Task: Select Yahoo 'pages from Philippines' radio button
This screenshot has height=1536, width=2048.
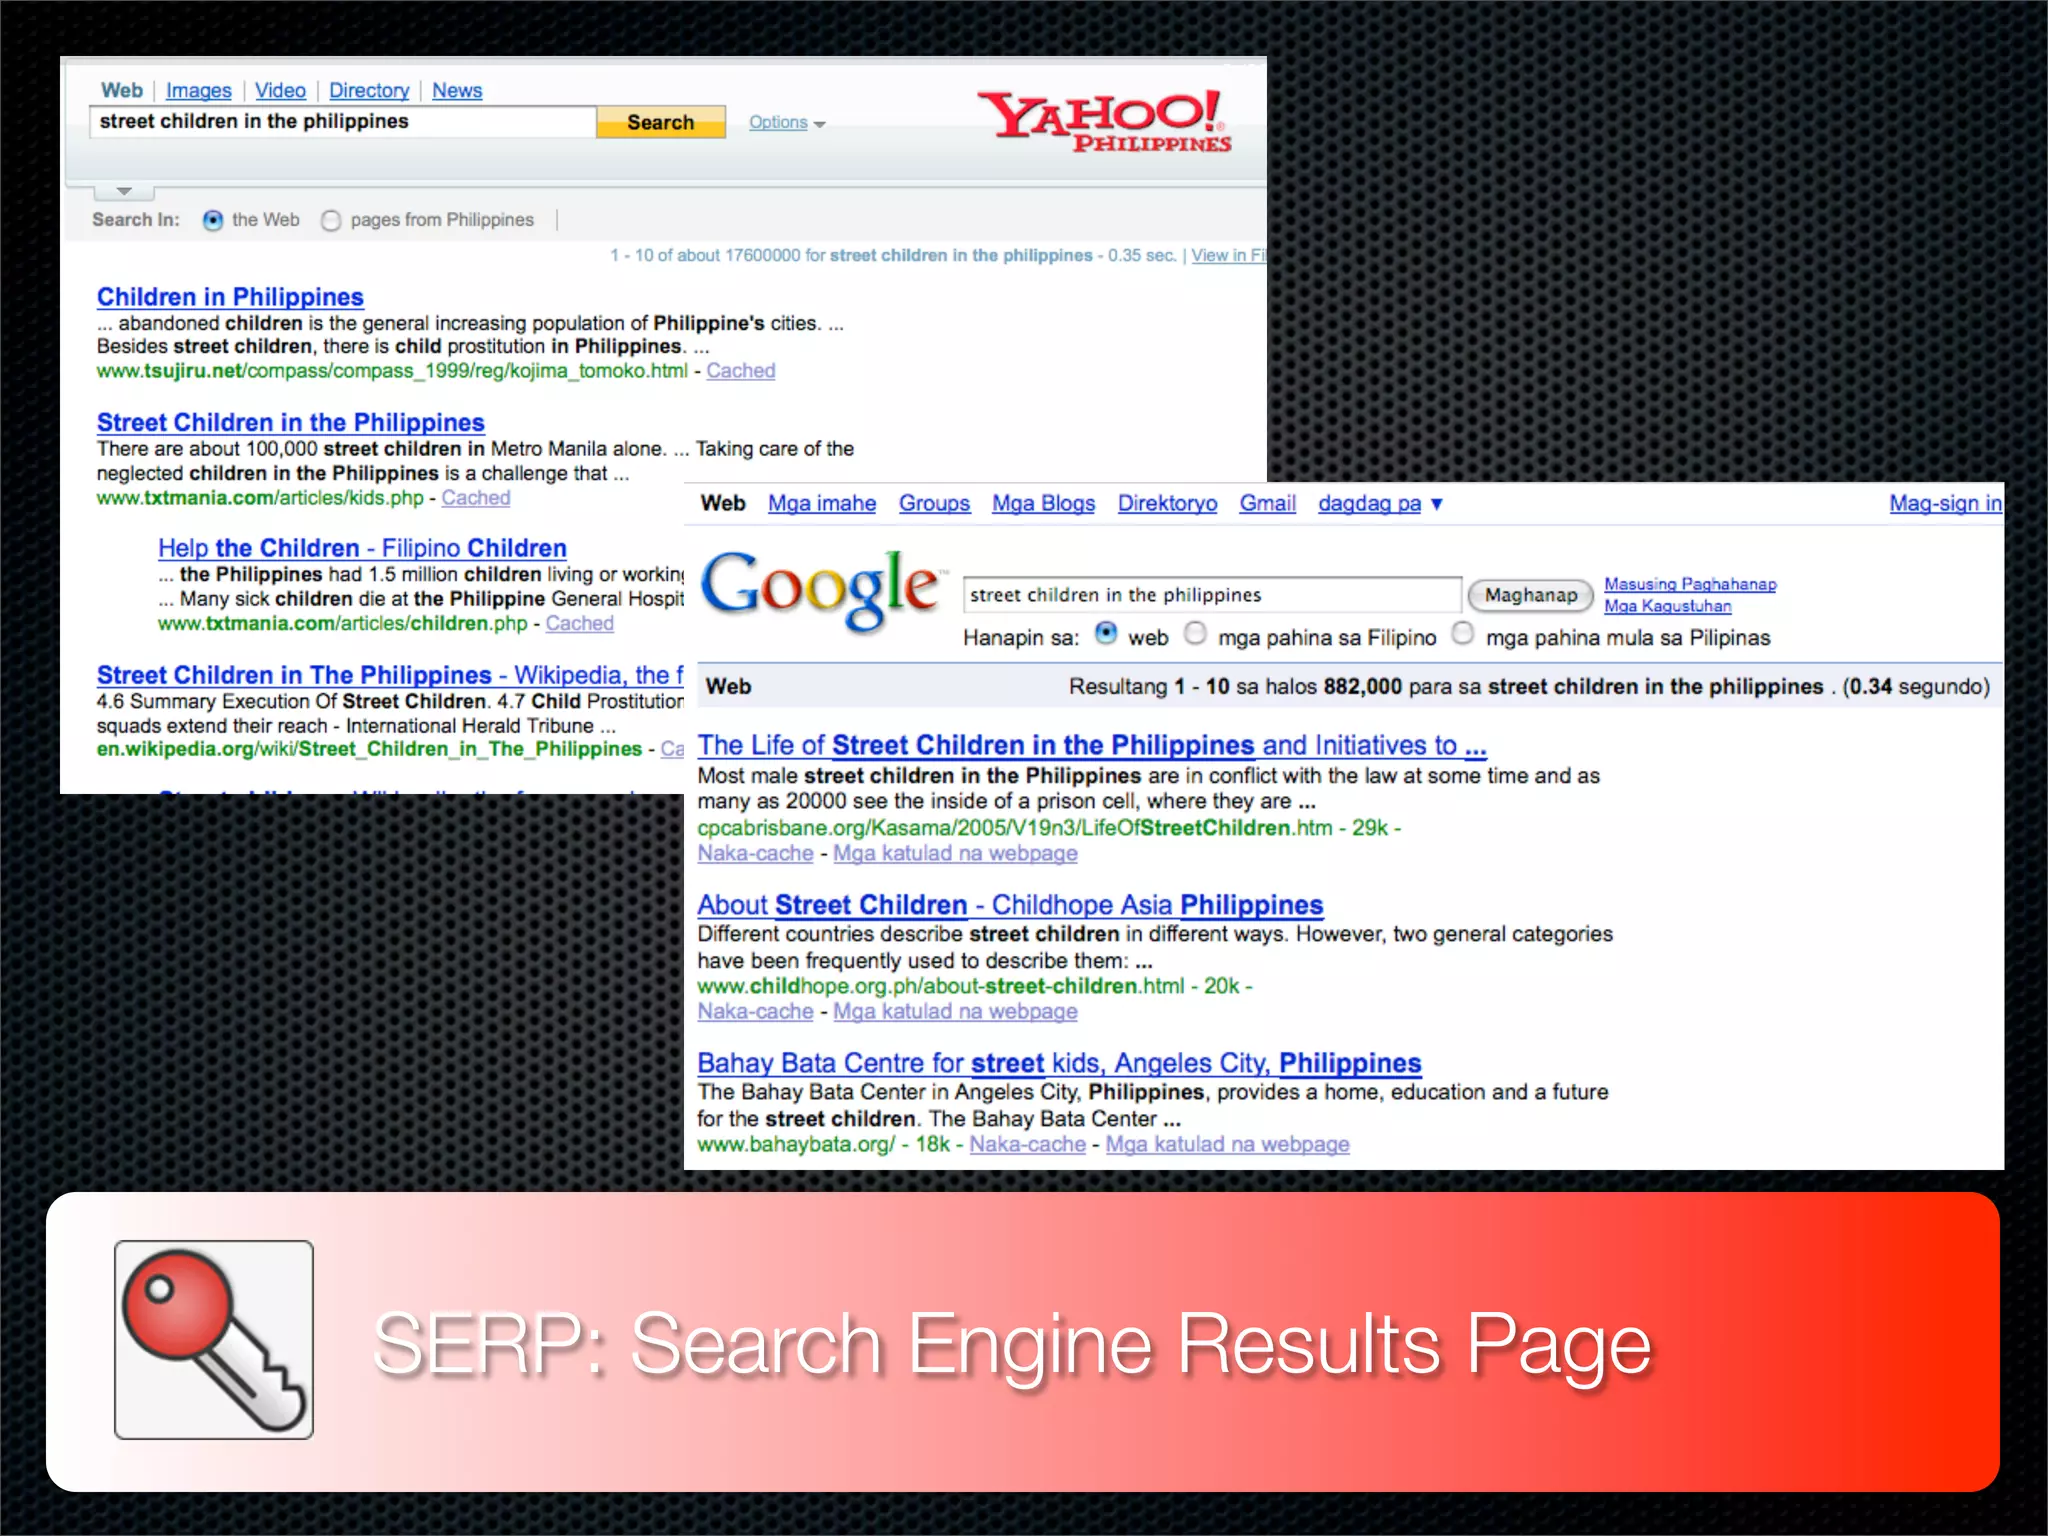Action: 331,220
